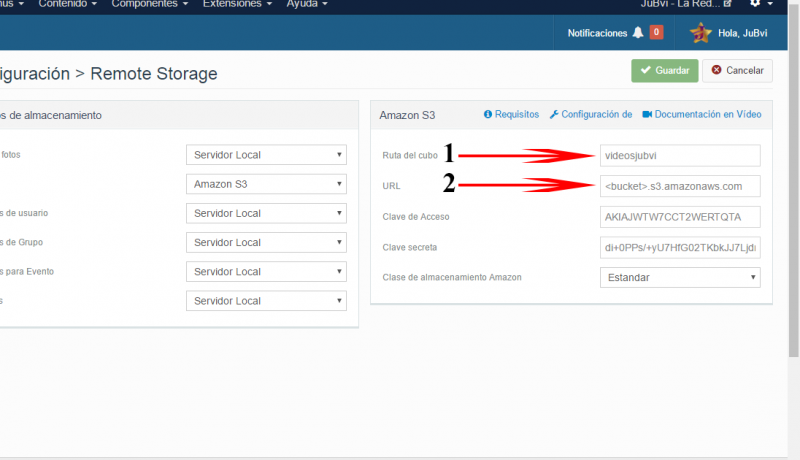The width and height of the screenshot is (800, 460).
Task: Click the Amazon S3 panel title
Action: tap(407, 115)
